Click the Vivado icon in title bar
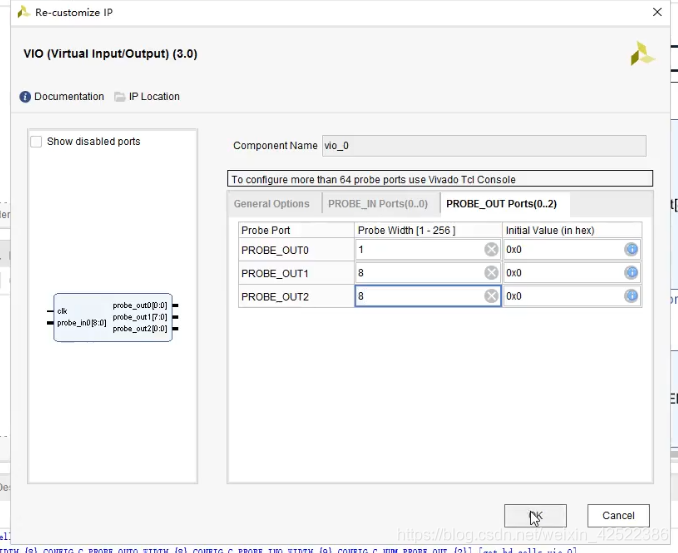The height and width of the screenshot is (553, 678). [x=23, y=12]
